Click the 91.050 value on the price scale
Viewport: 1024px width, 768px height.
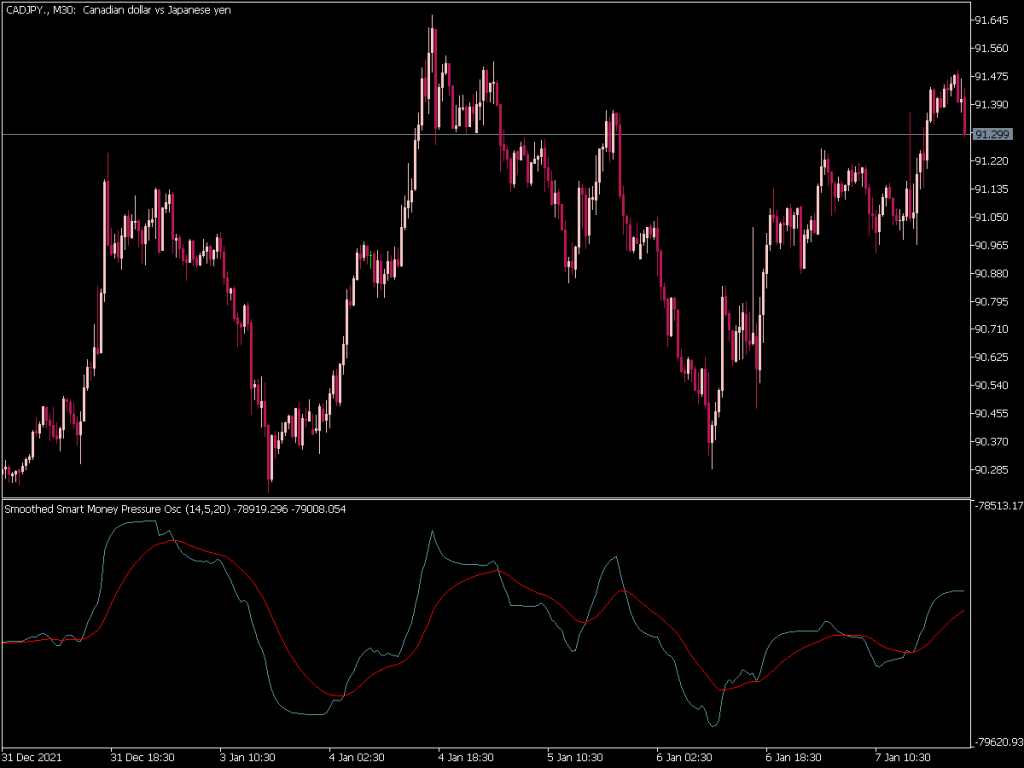click(x=993, y=216)
